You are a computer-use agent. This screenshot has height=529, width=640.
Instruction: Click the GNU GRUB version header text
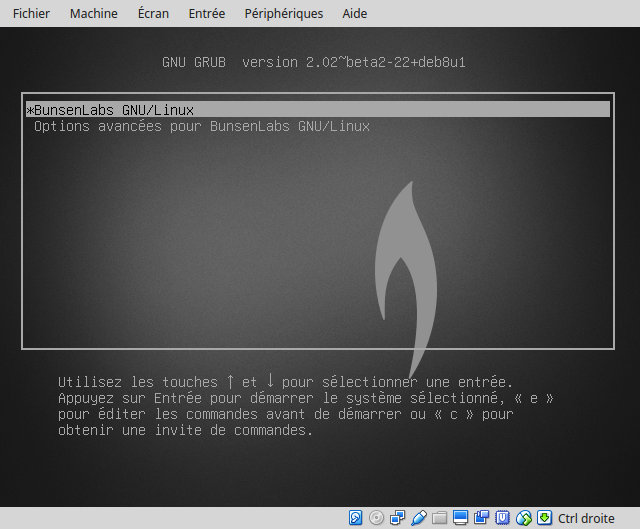pos(313,62)
